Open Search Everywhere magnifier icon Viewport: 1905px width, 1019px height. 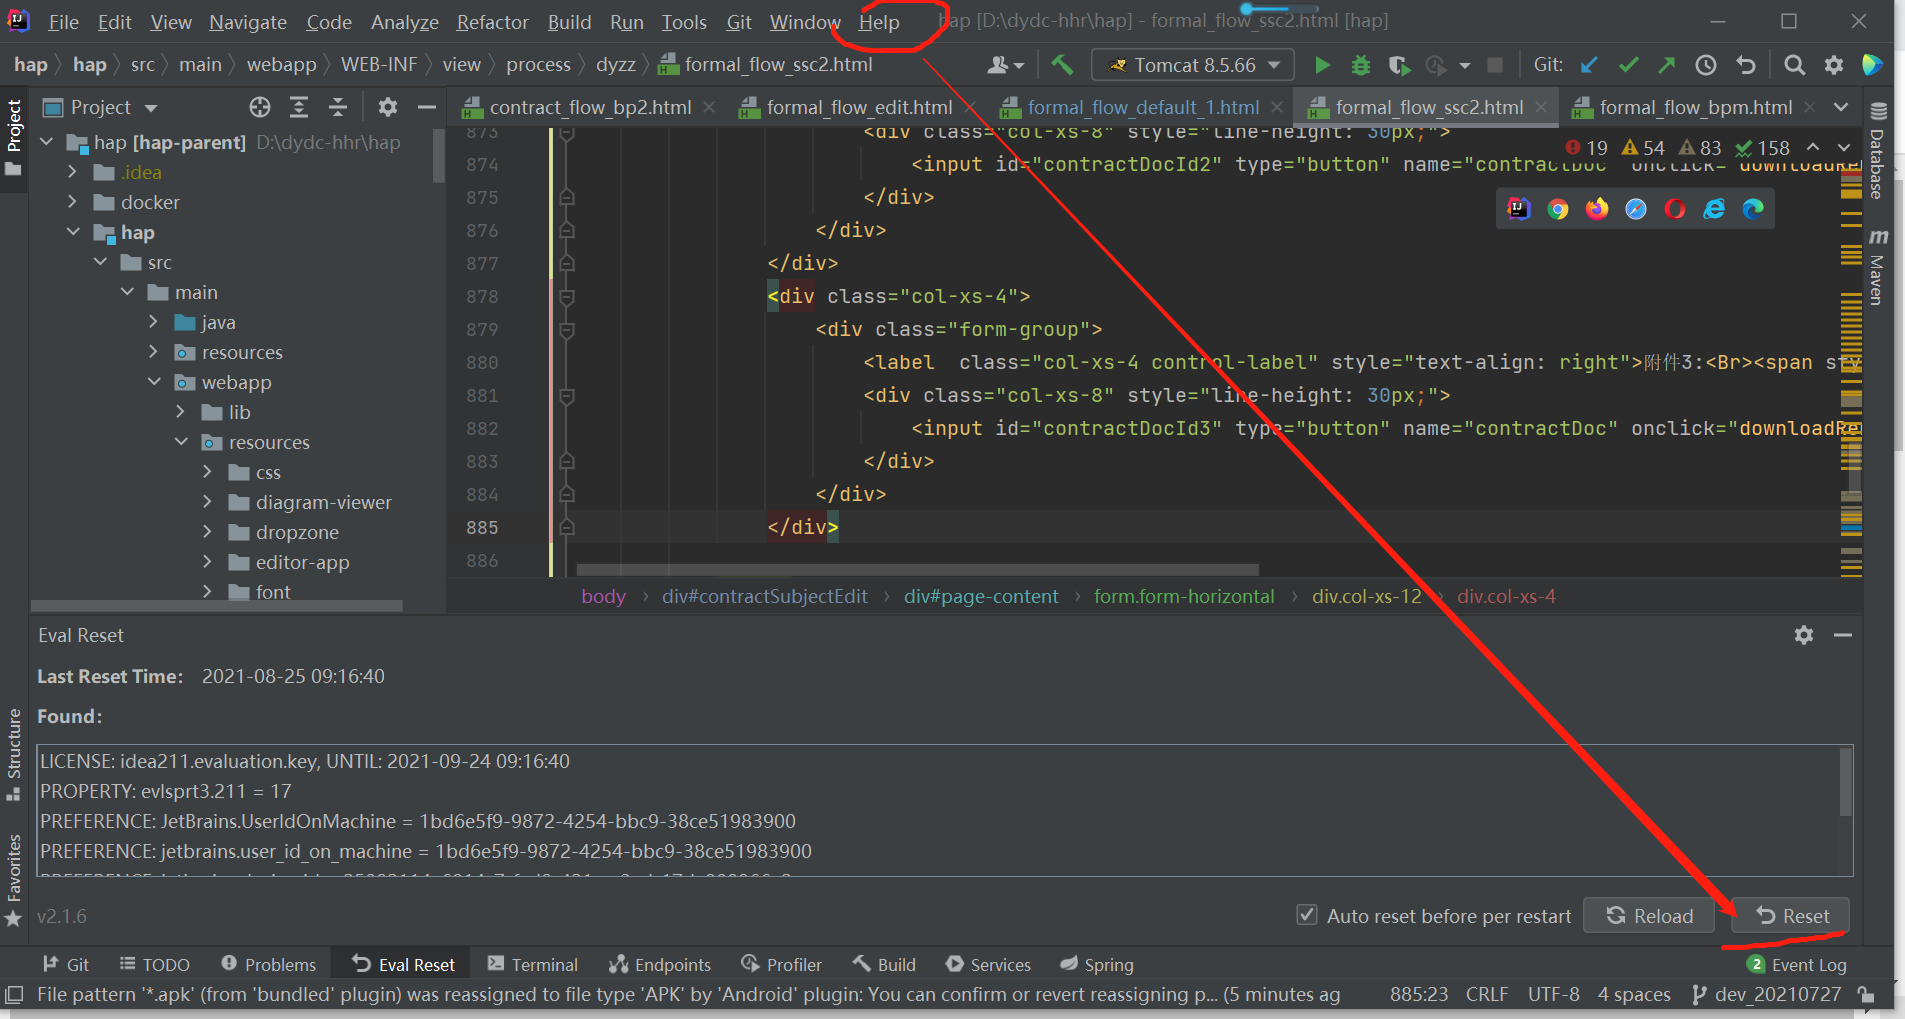pyautogui.click(x=1795, y=65)
